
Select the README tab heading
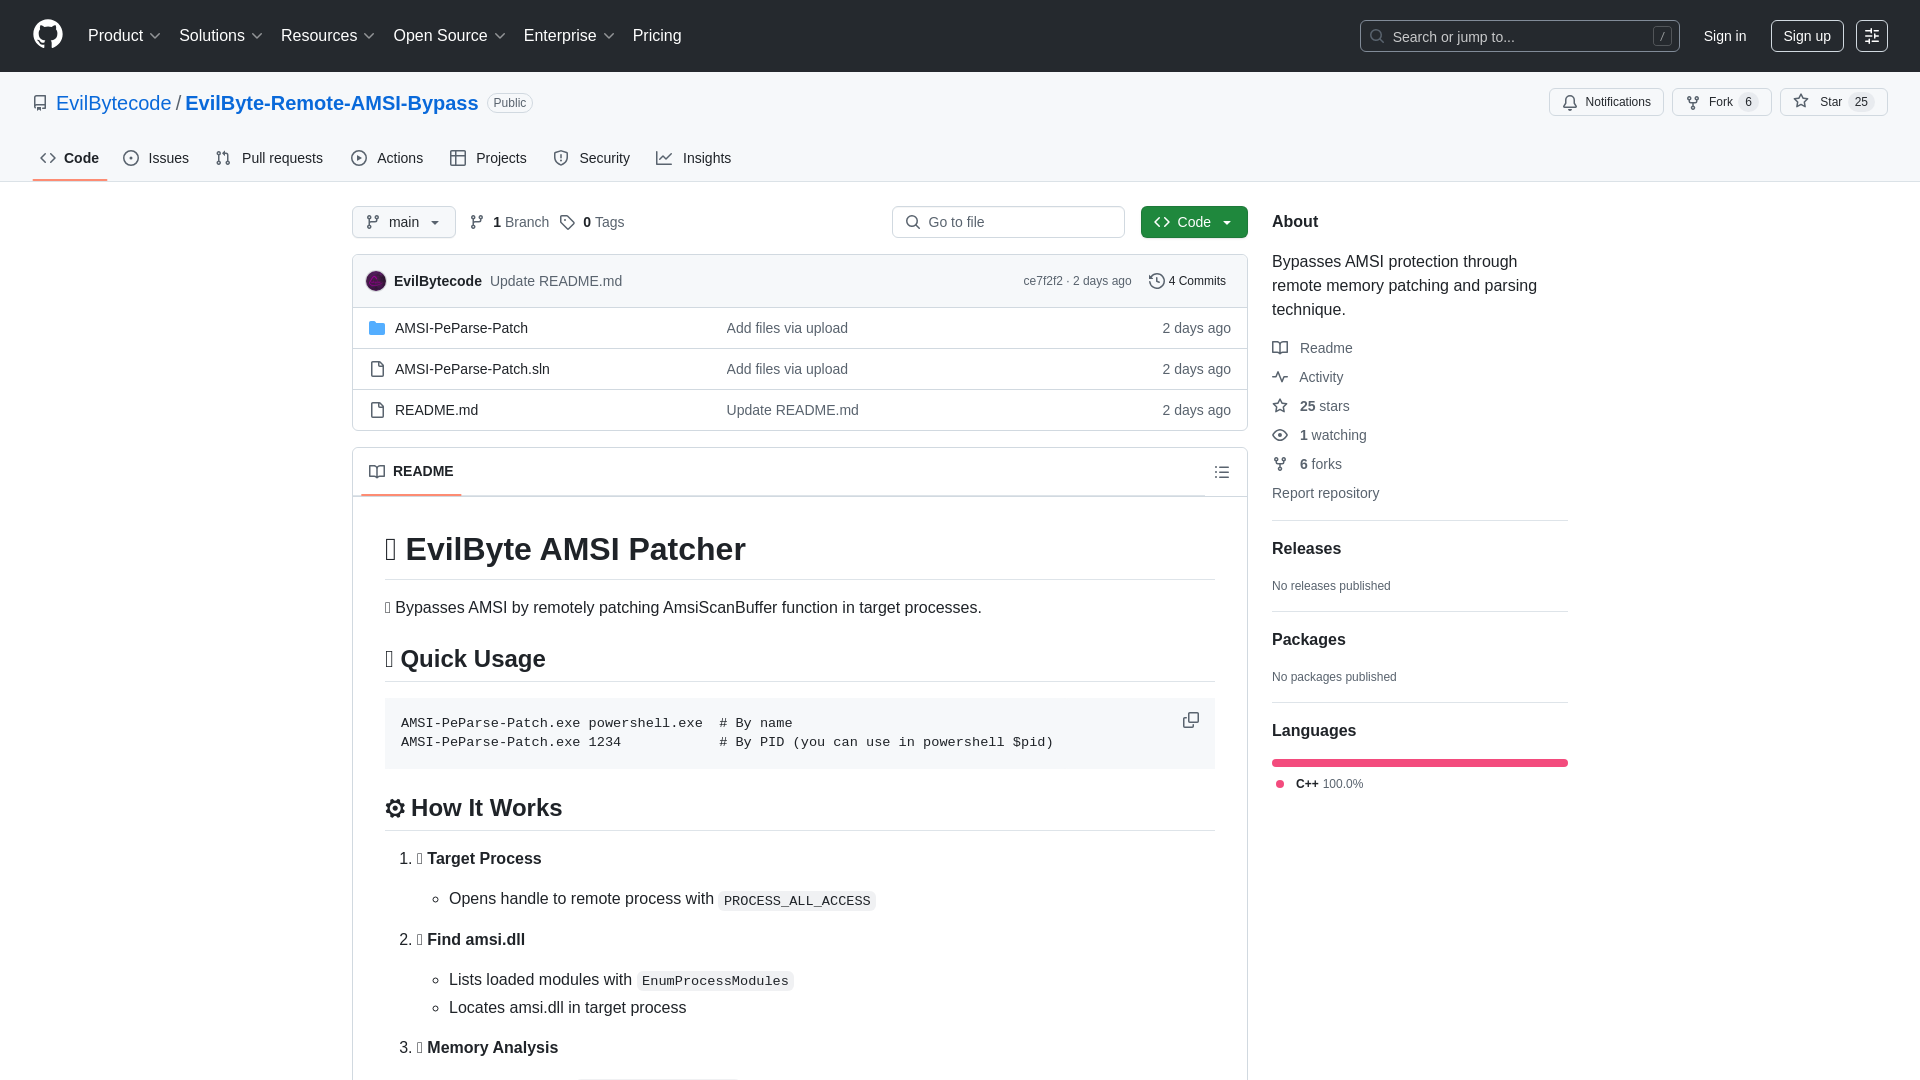pos(411,471)
